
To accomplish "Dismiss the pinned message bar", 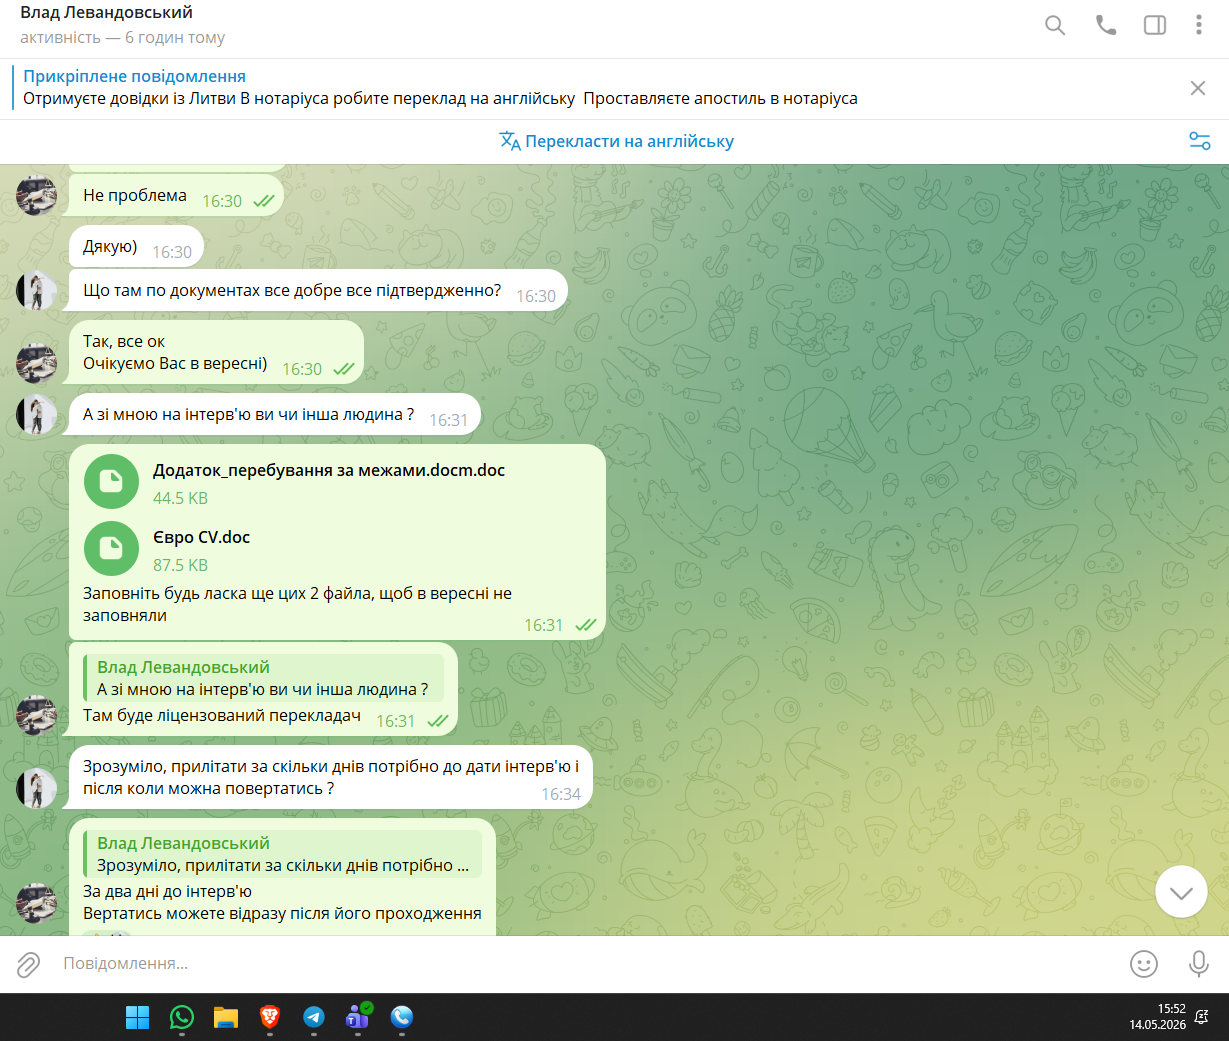I will (x=1198, y=88).
